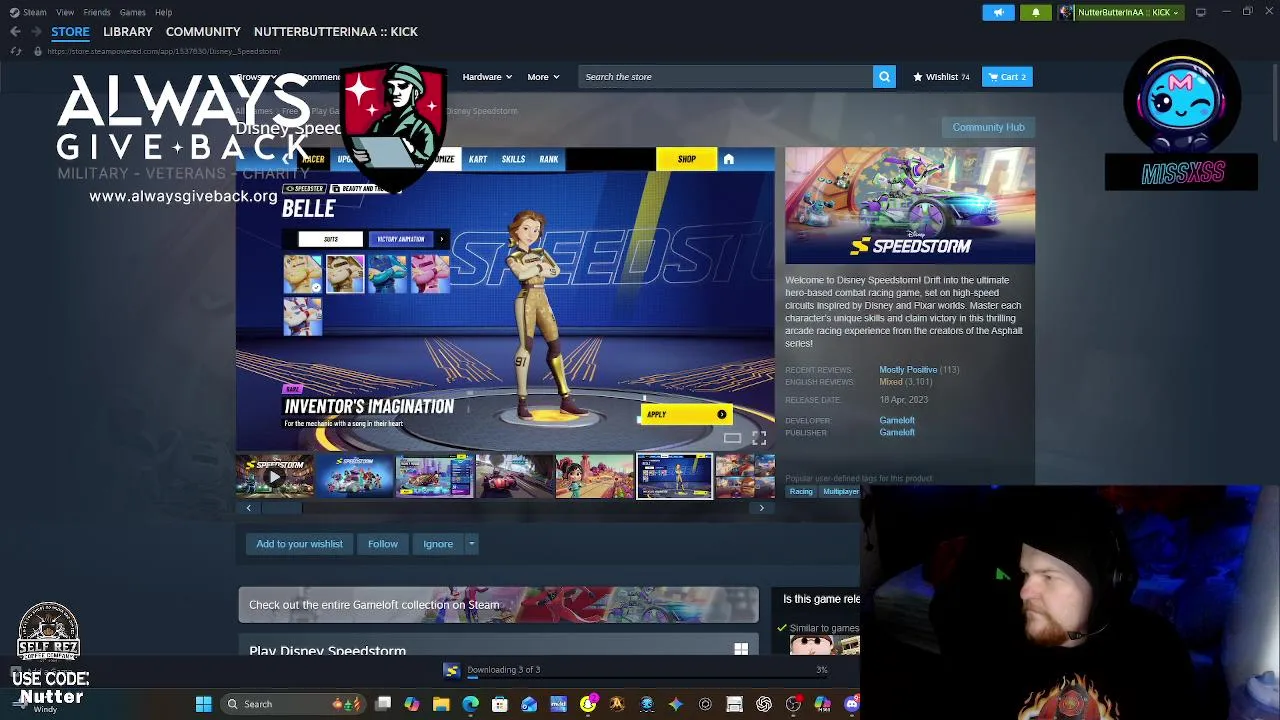Open Outlook from the taskbar
This screenshot has height=720, width=1280.
pos(529,704)
